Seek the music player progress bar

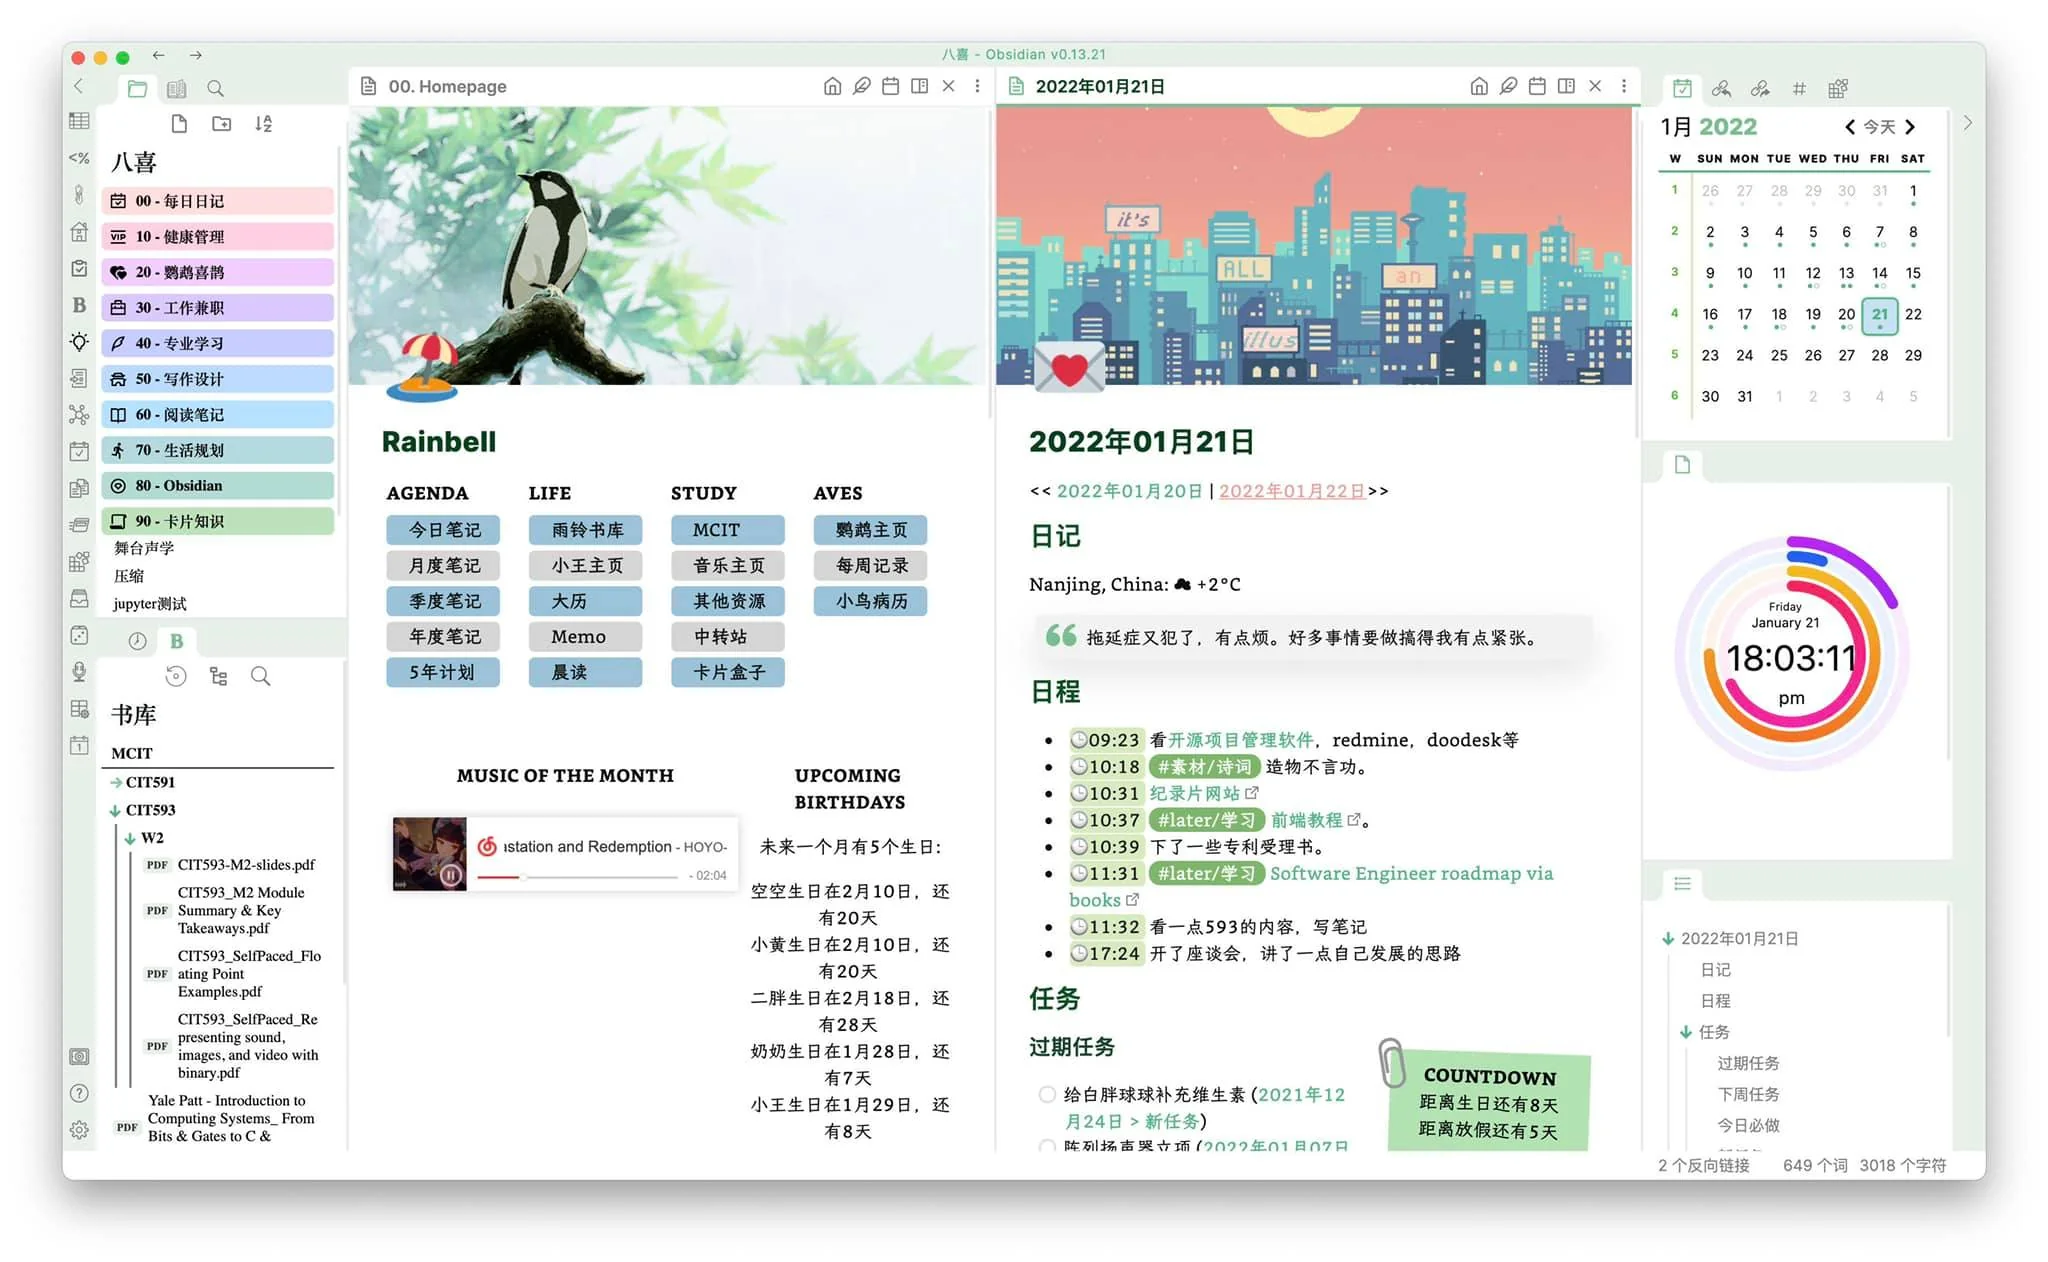click(600, 877)
